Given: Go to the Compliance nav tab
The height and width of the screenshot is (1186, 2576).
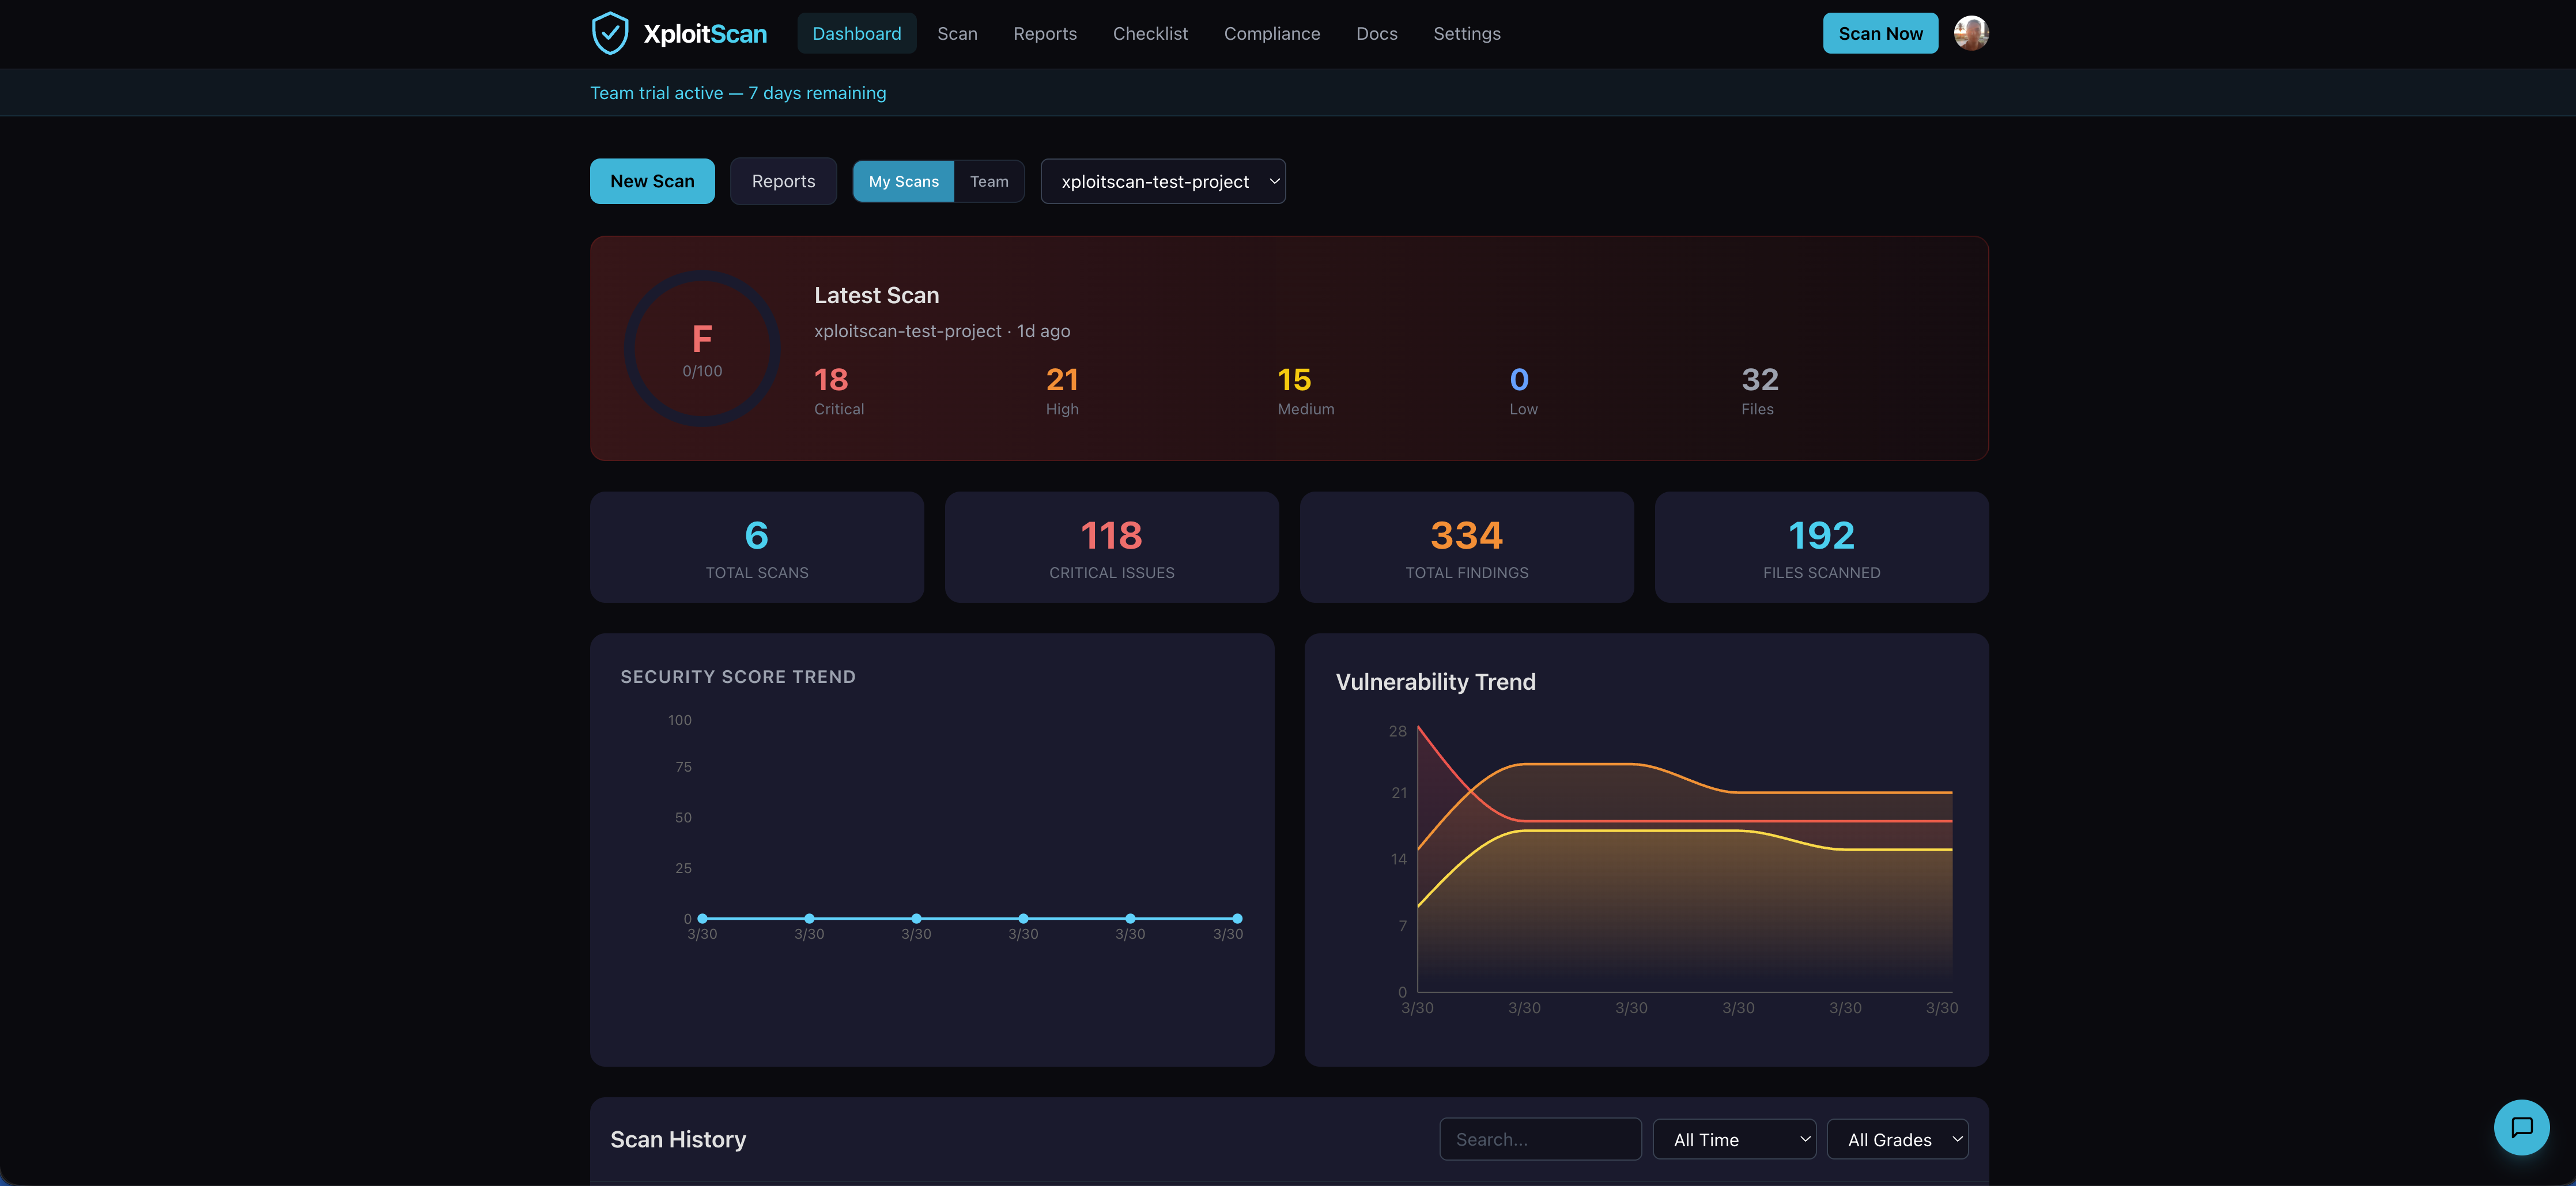Looking at the screenshot, I should pos(1271,33).
